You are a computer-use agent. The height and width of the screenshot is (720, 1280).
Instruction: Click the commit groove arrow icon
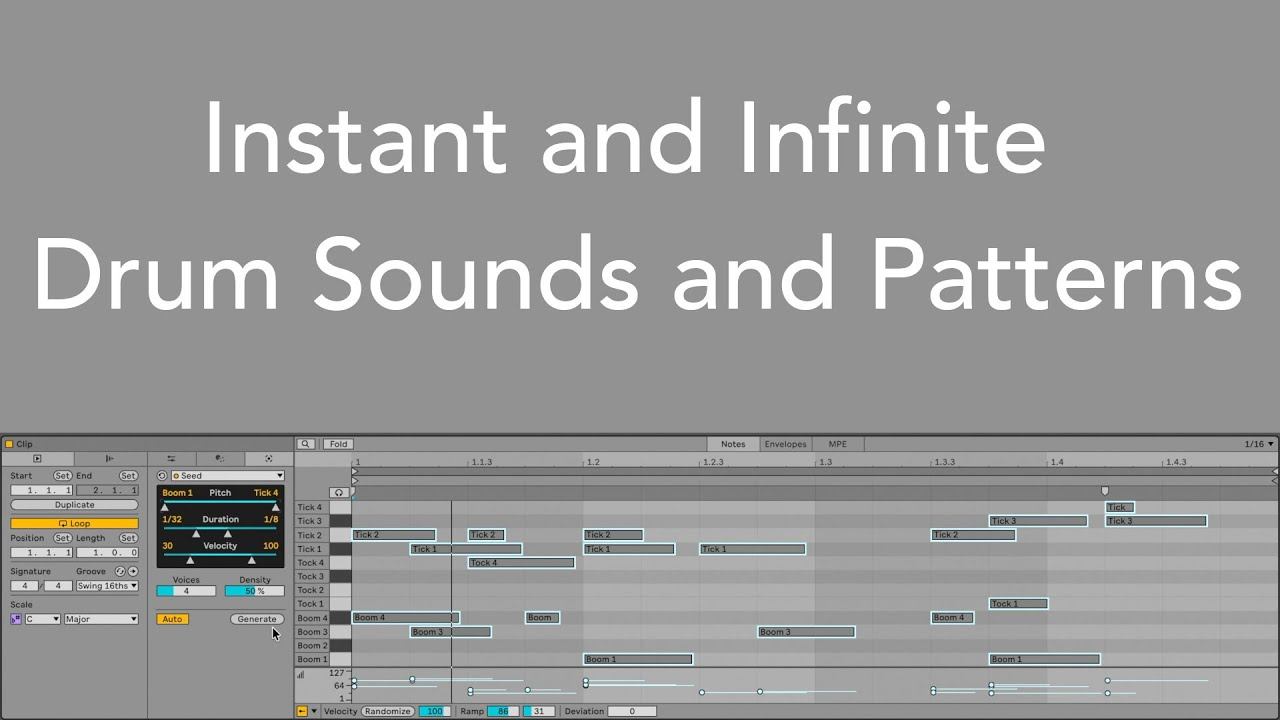tap(133, 571)
